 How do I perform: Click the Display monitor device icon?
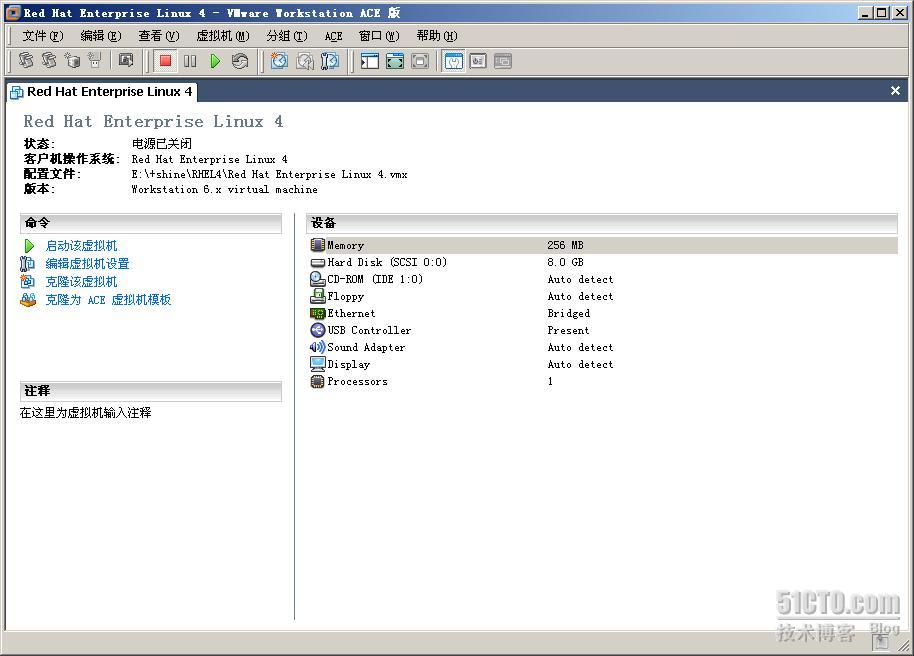pyautogui.click(x=318, y=364)
